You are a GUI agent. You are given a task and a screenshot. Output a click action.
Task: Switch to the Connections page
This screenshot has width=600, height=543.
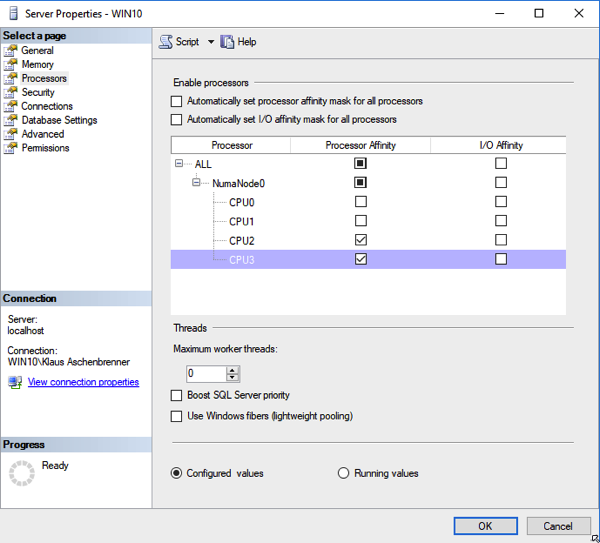[x=47, y=106]
